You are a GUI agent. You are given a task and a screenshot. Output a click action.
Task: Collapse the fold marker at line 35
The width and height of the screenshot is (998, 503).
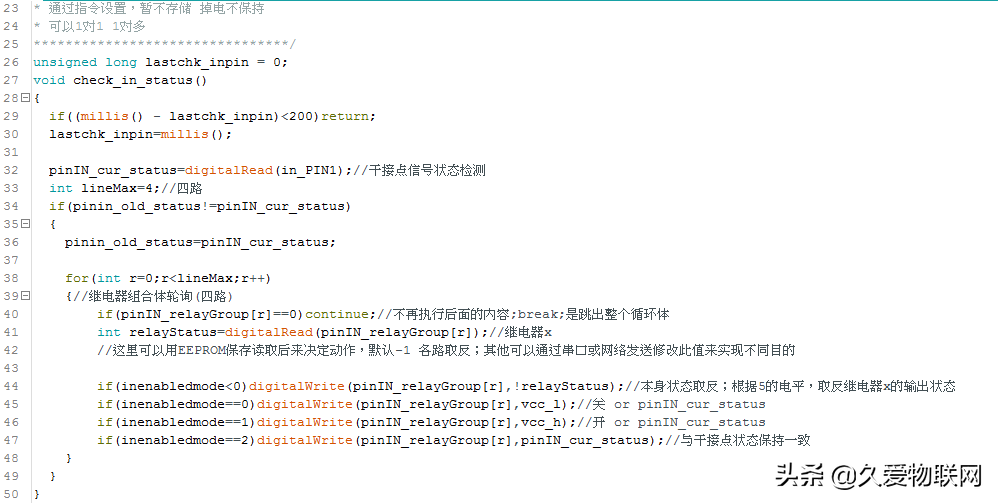25,223
